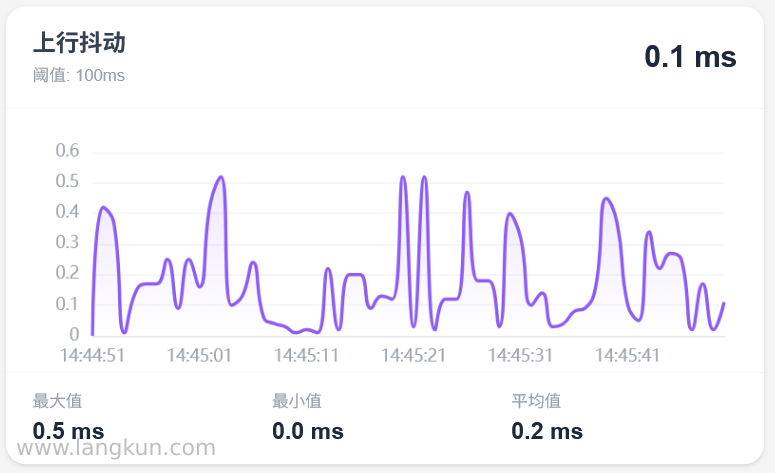The width and height of the screenshot is (775, 473).
Task: Click the 0.6 y-axis label
Action: [67, 150]
